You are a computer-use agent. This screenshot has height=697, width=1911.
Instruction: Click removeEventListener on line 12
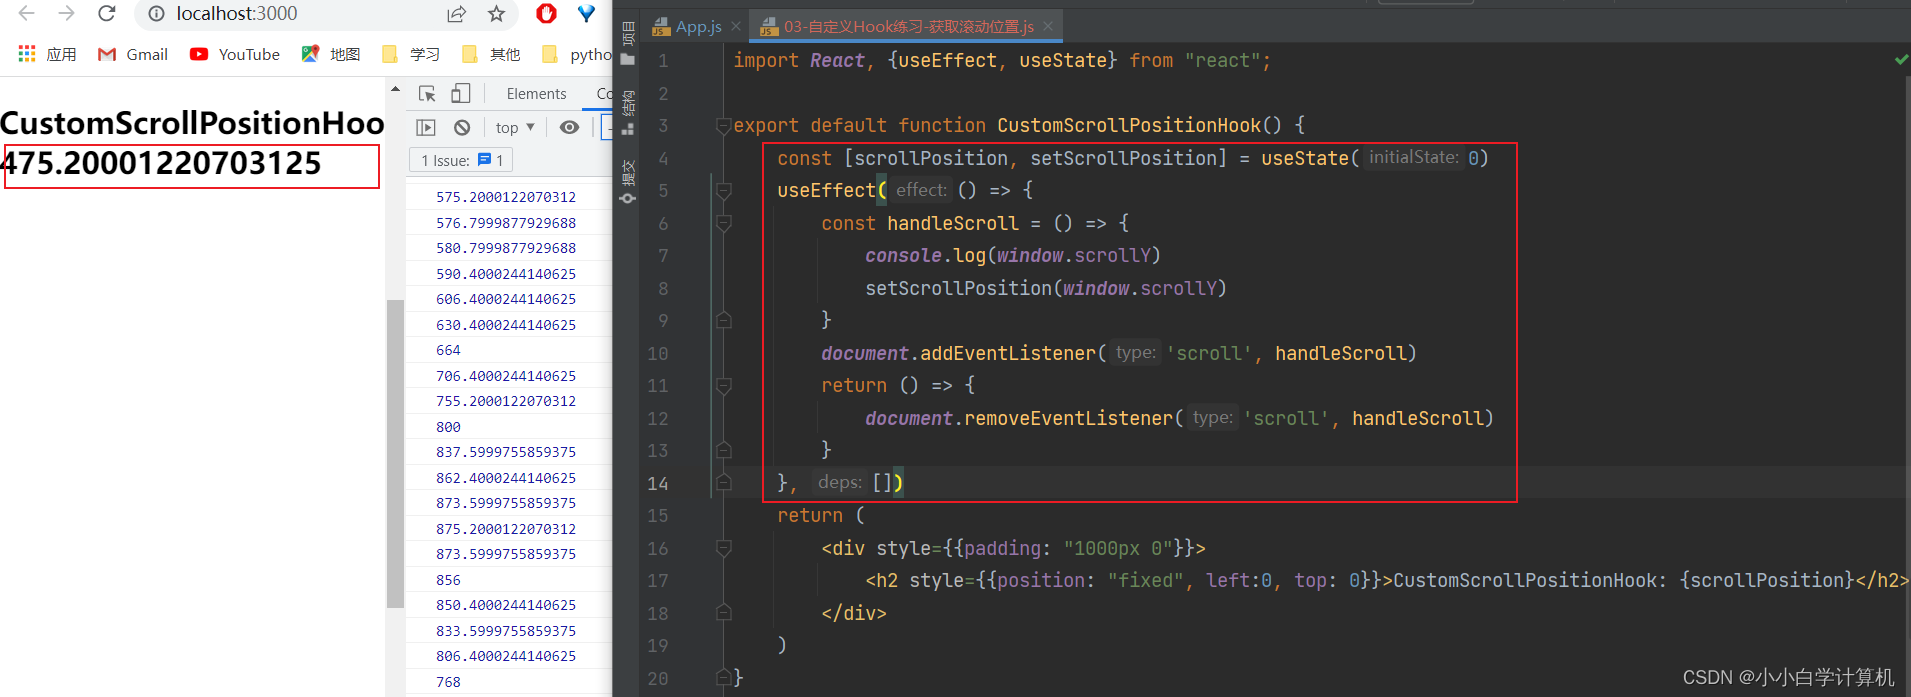click(1068, 418)
